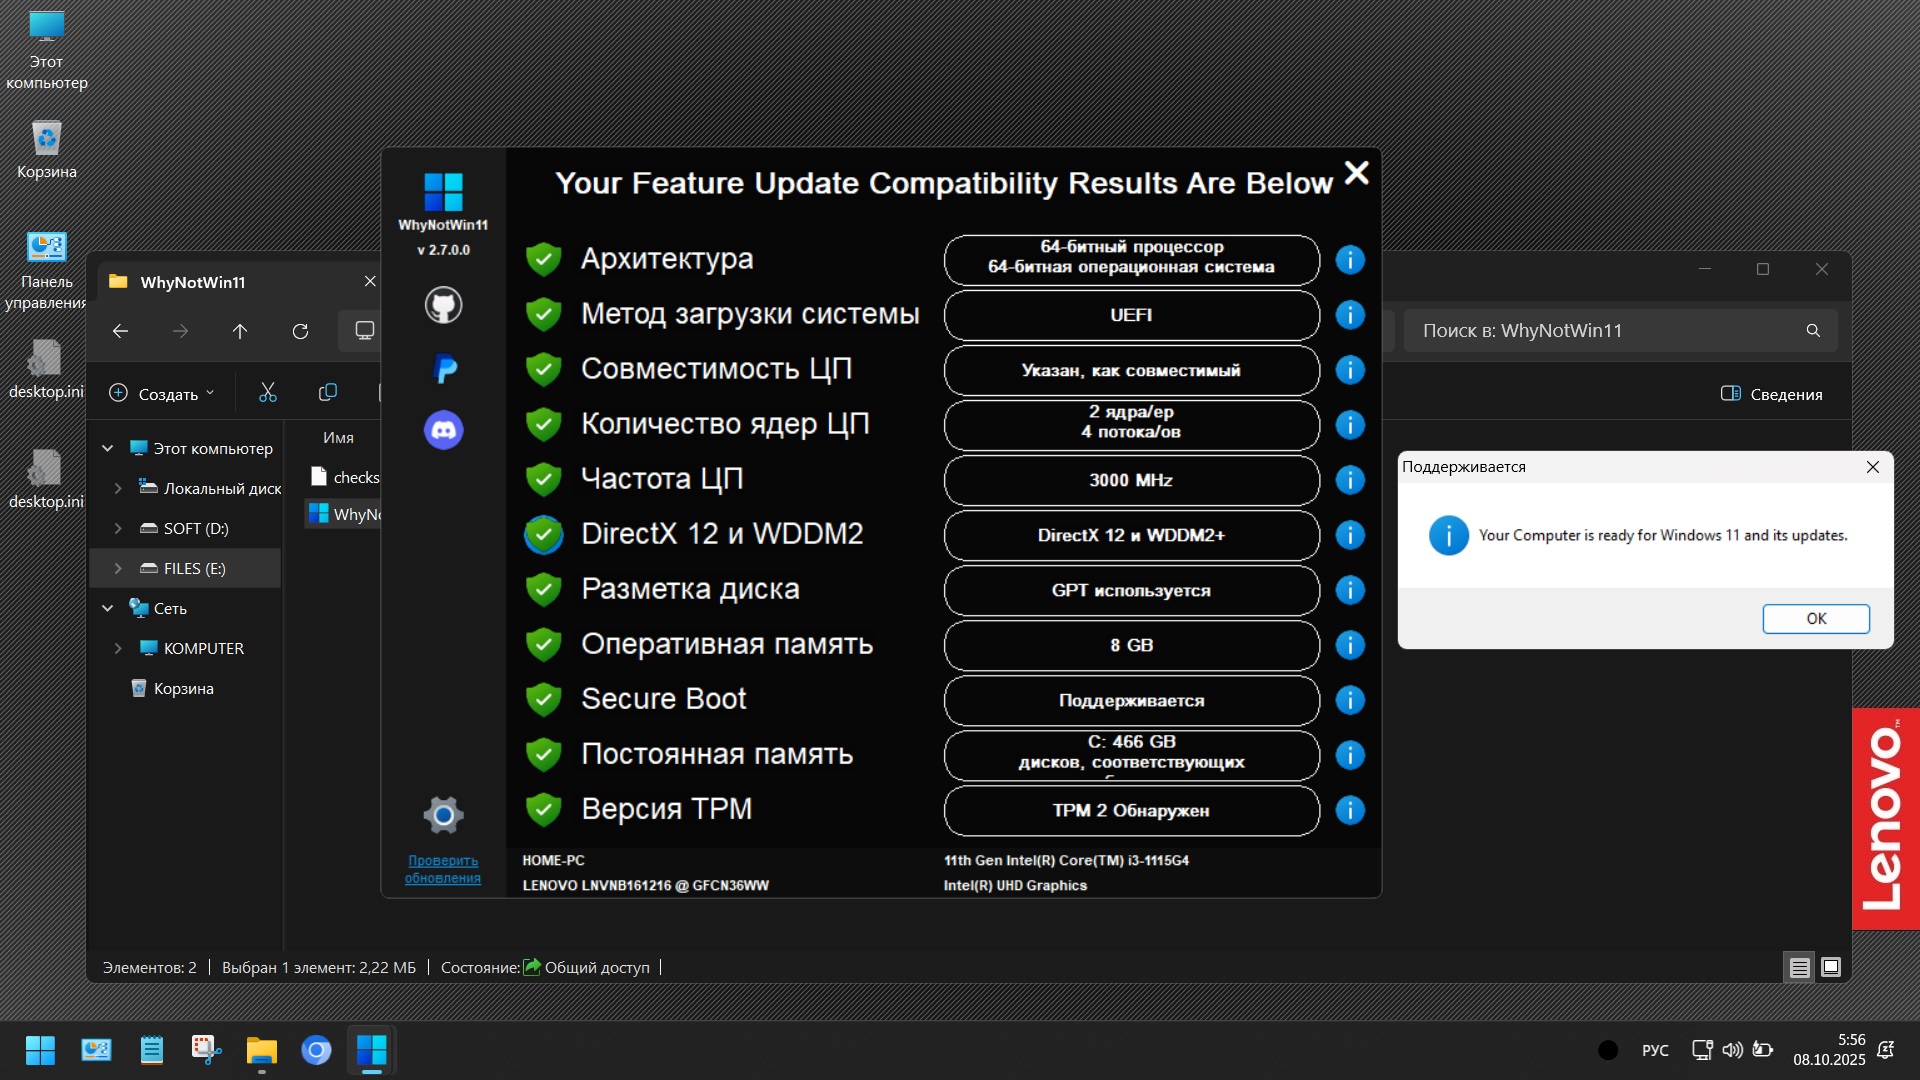This screenshot has height=1080, width=1920.
Task: Open the Discord icon in sidebar
Action: 443,430
